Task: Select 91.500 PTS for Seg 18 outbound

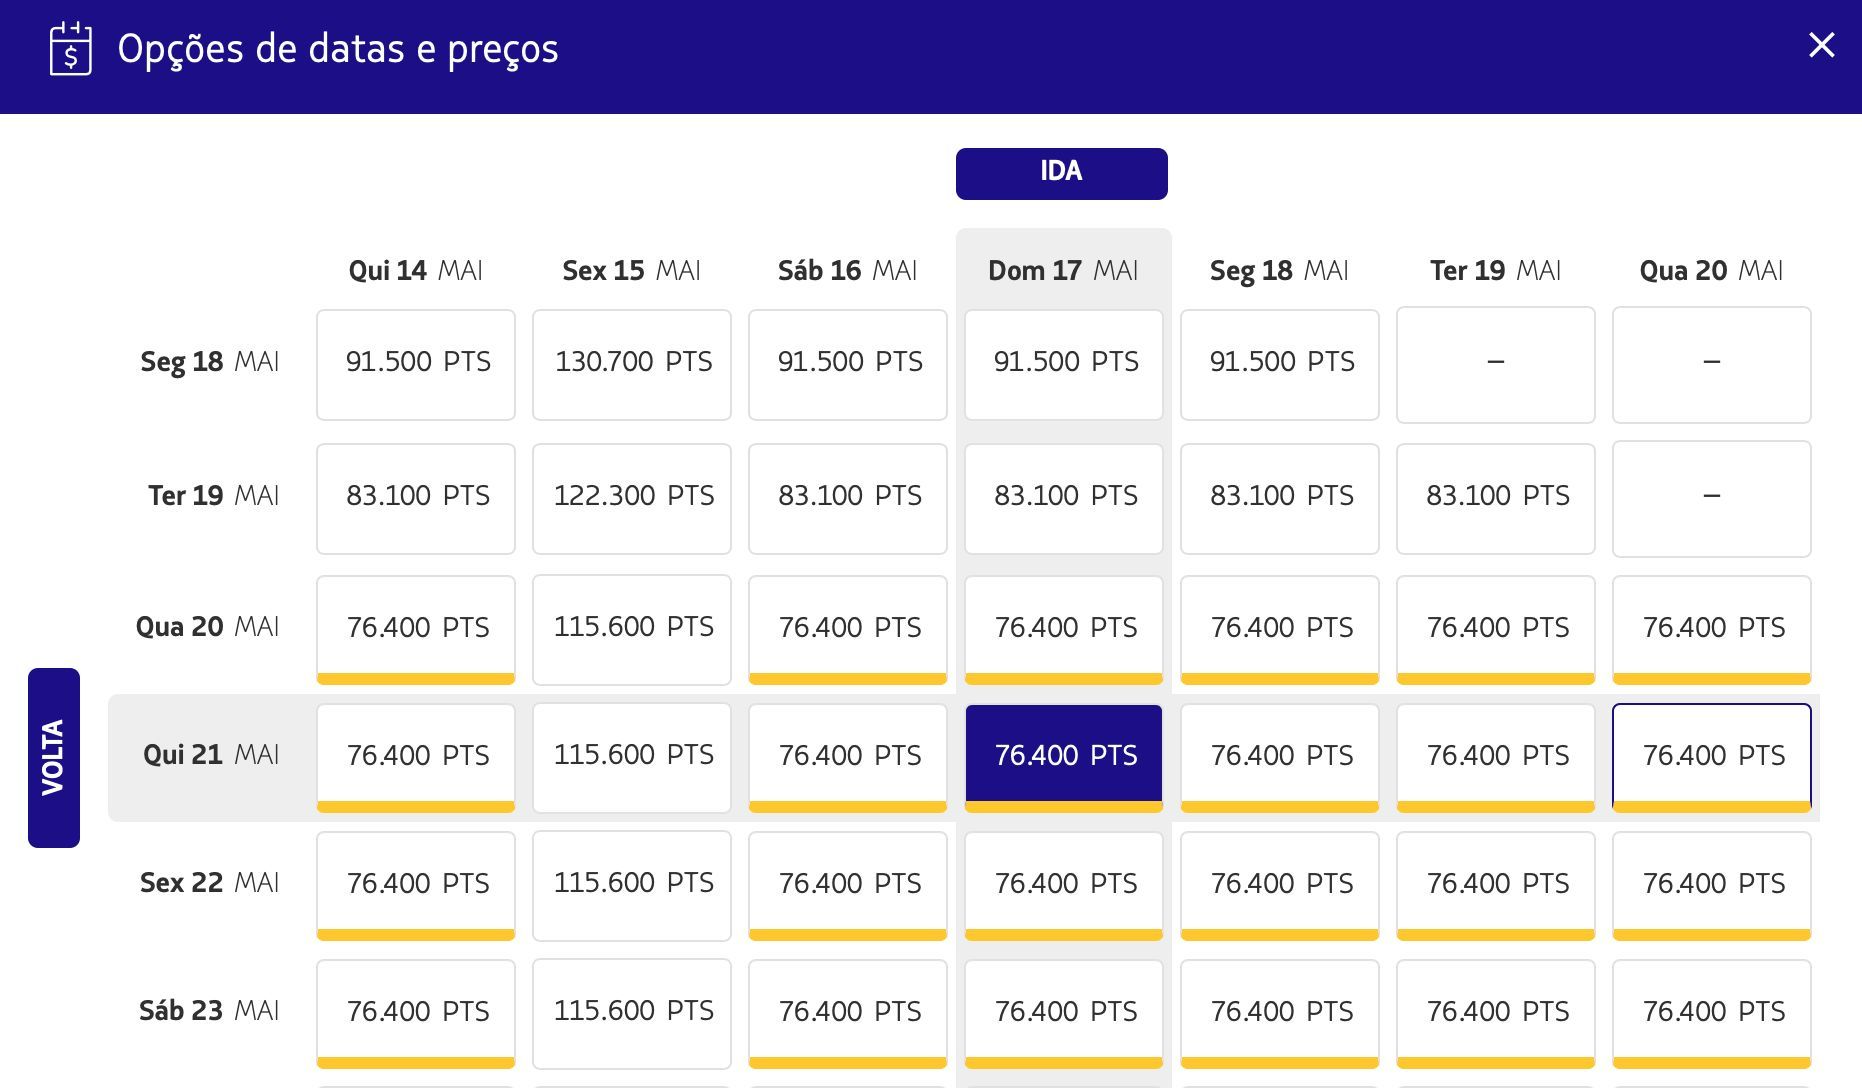Action: pos(1280,364)
